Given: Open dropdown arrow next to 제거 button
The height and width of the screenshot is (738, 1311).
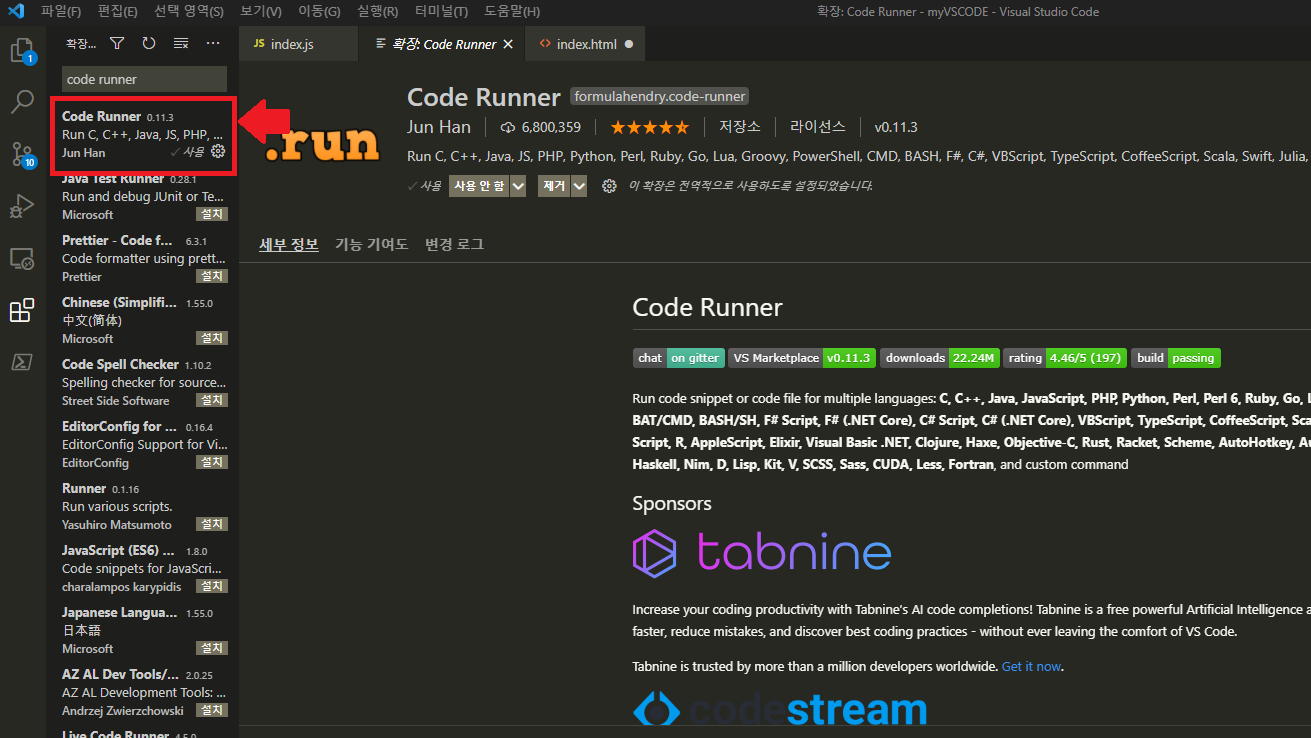Looking at the screenshot, I should (579, 186).
